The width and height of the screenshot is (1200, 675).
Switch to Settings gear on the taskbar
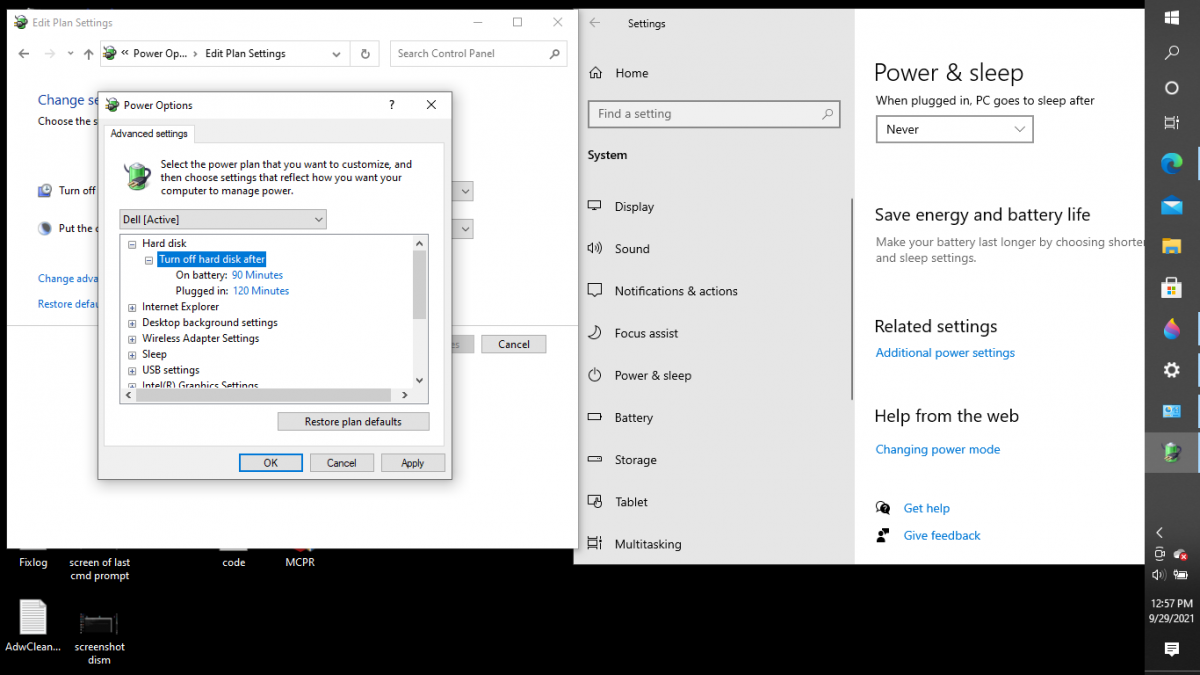coord(1171,370)
